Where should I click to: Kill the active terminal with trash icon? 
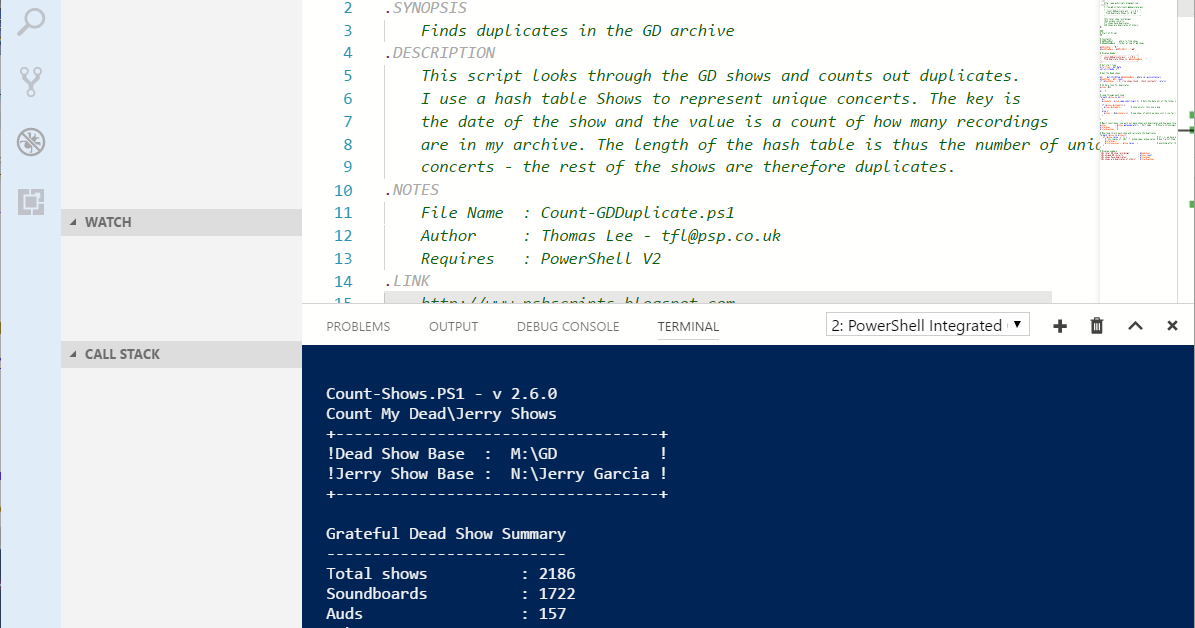[x=1096, y=325]
